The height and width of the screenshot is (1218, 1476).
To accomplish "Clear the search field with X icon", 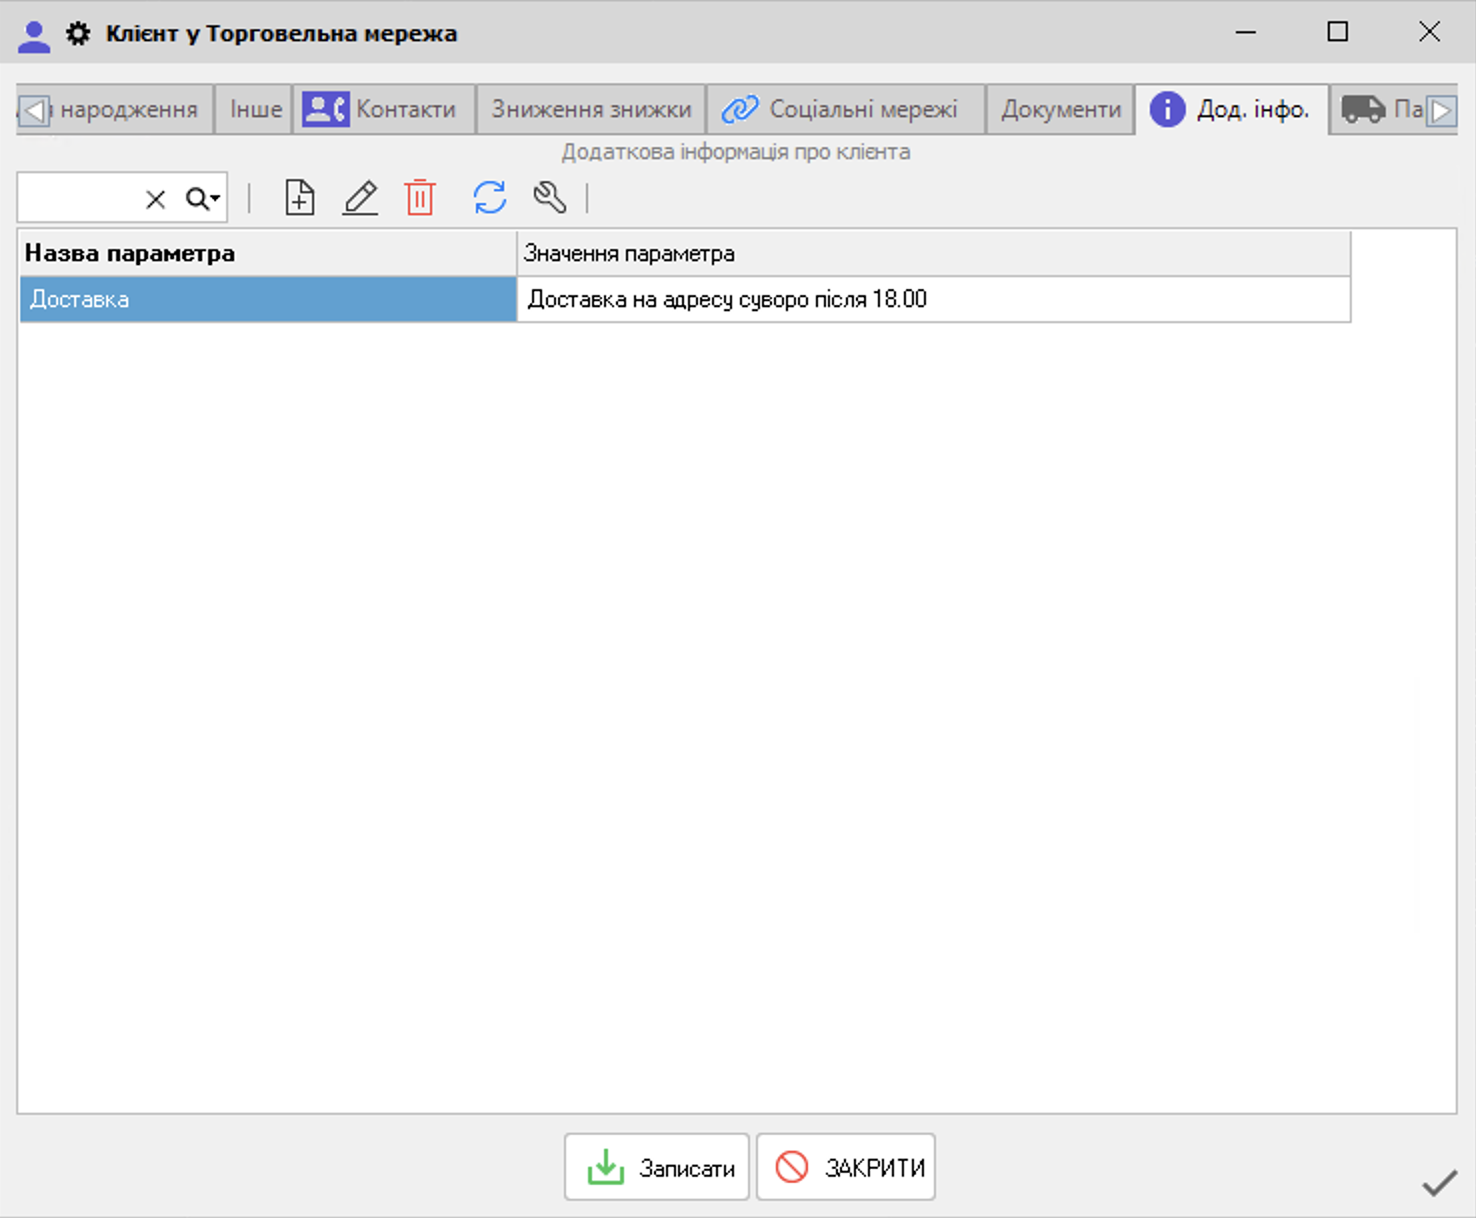I will point(155,199).
